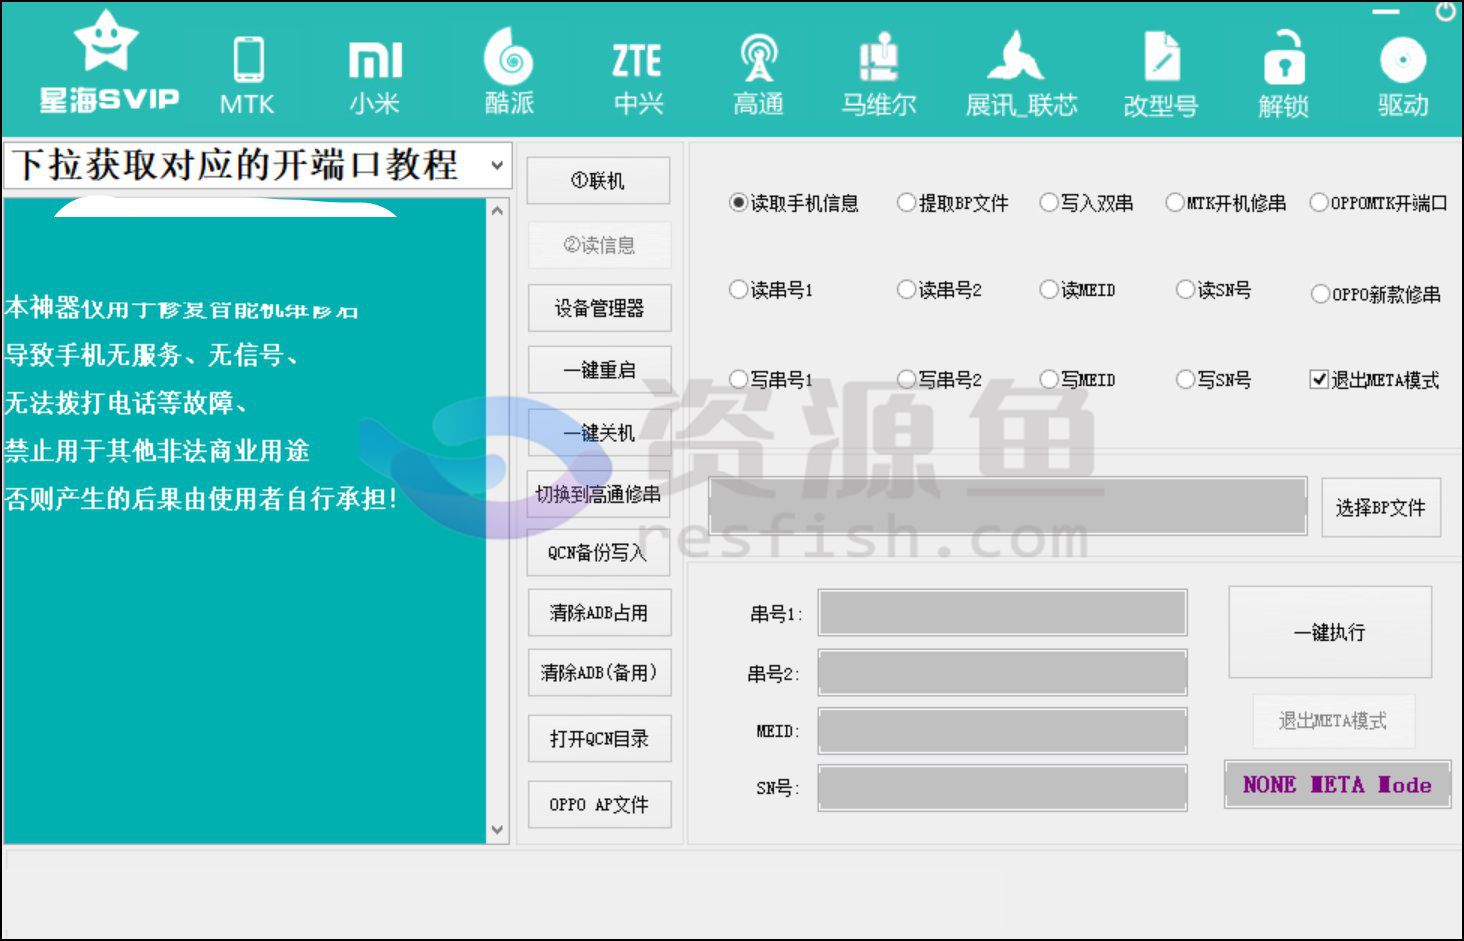1464x941 pixels.
Task: Minimize the window using the dash button
Action: (1386, 12)
